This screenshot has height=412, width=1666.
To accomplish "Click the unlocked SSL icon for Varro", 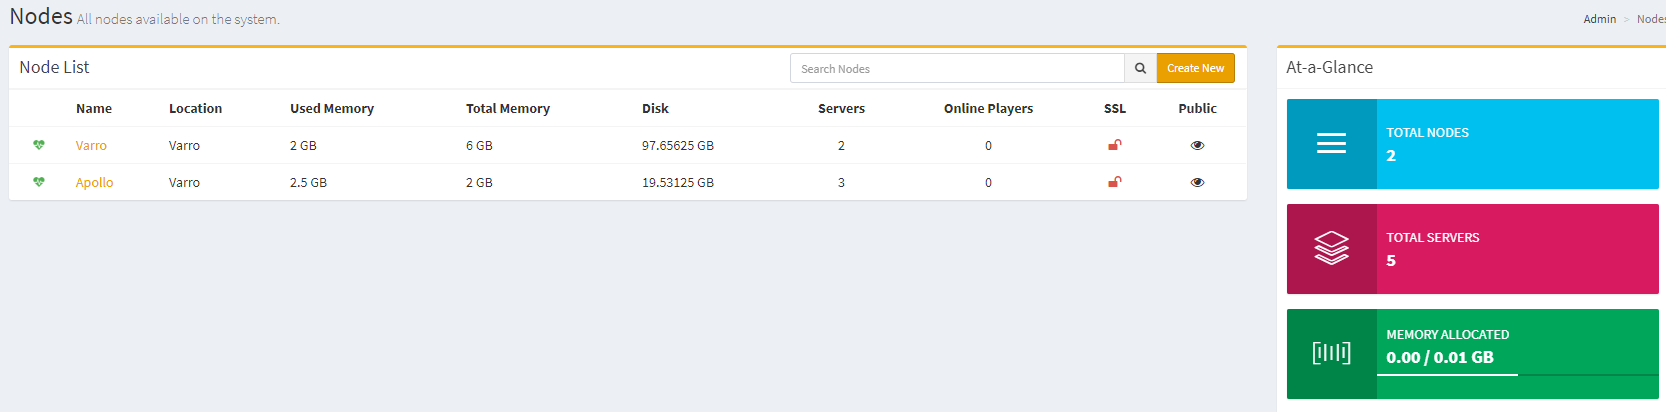I will click(1114, 145).
